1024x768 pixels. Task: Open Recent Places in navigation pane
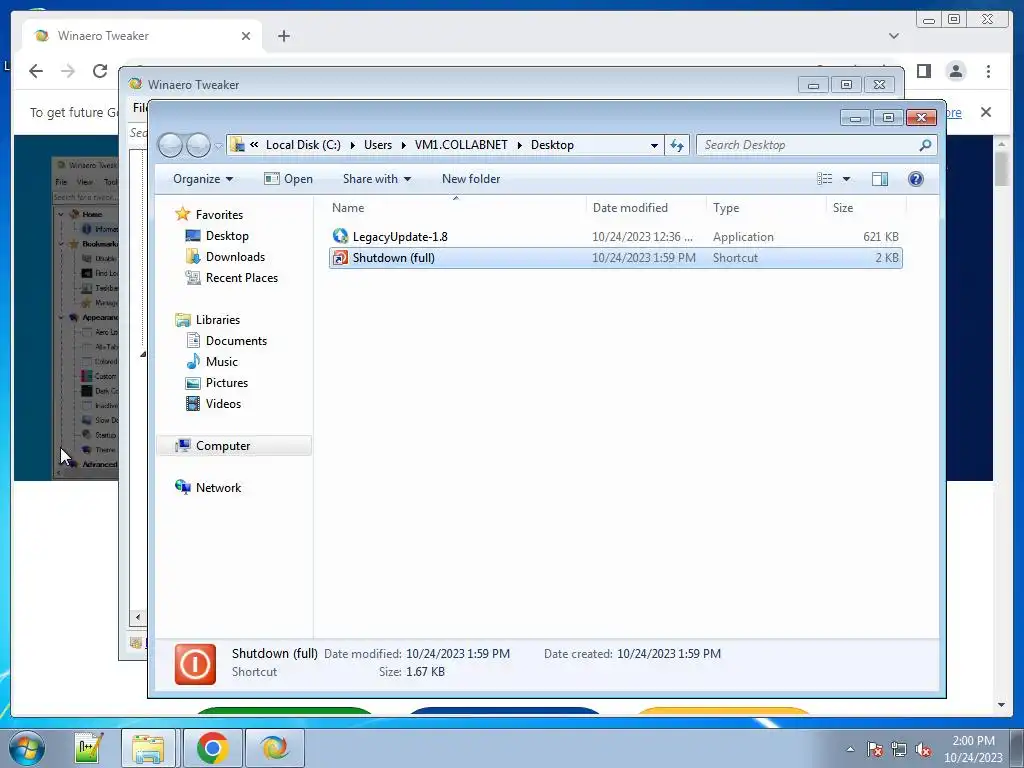[242, 278]
